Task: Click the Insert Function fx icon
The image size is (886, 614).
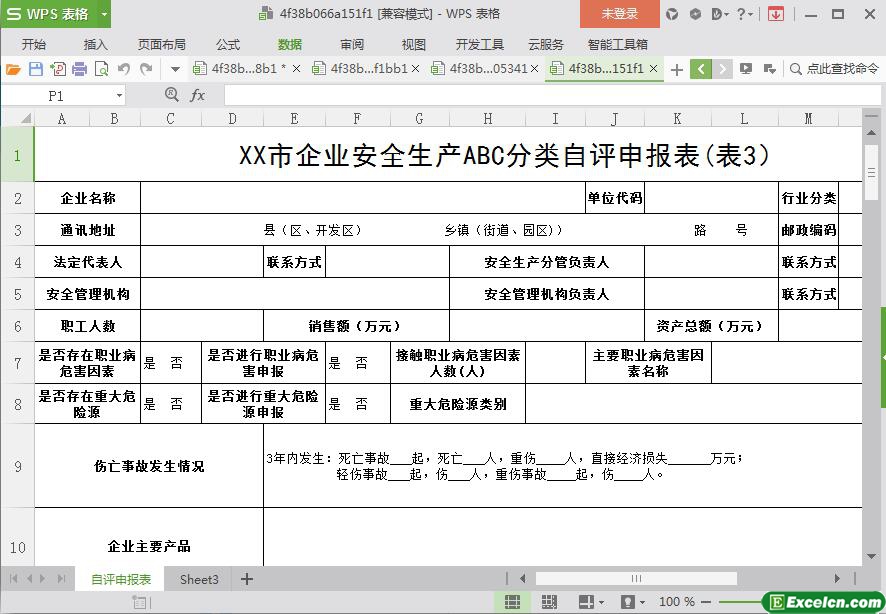Action: 198,95
